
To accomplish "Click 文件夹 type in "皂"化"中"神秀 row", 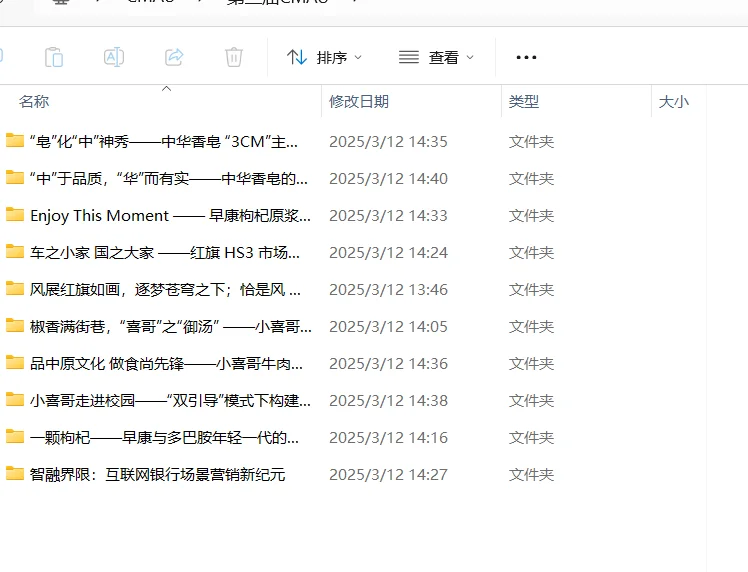I will point(531,142).
